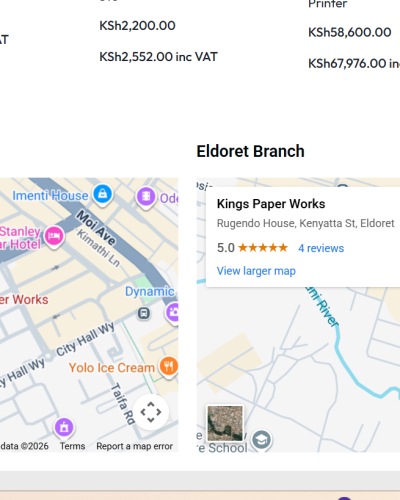Click the Imenti House map label

[50, 196]
